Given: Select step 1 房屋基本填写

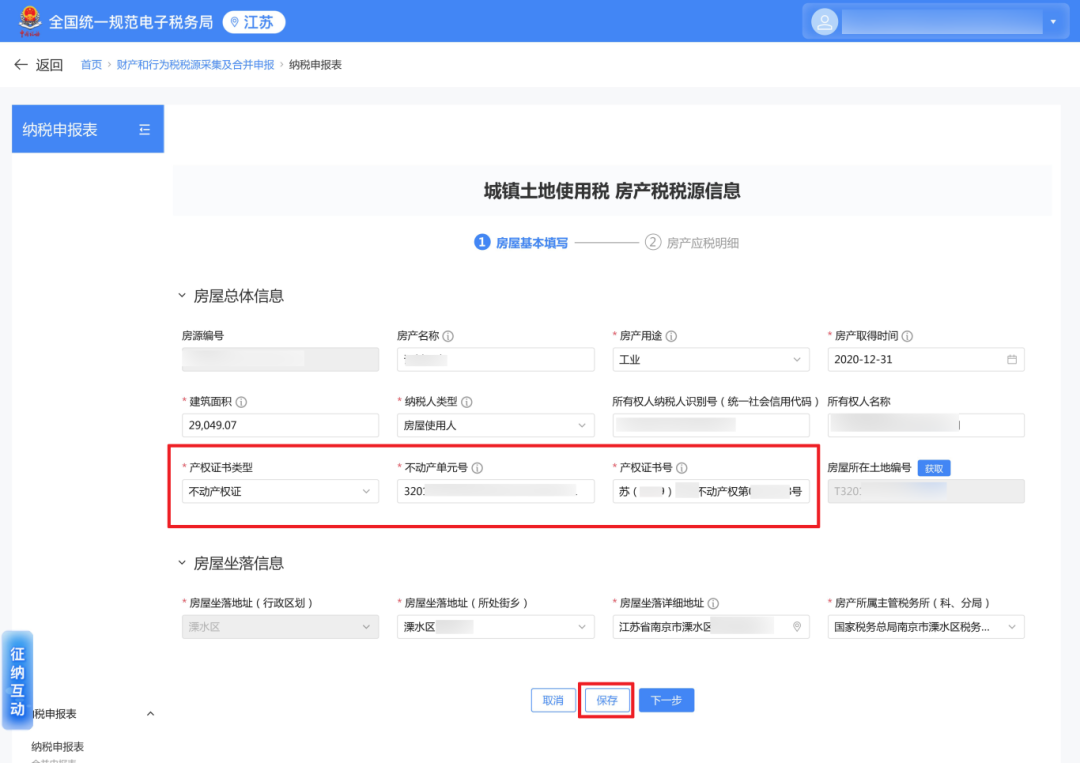Looking at the screenshot, I should pyautogui.click(x=521, y=242).
